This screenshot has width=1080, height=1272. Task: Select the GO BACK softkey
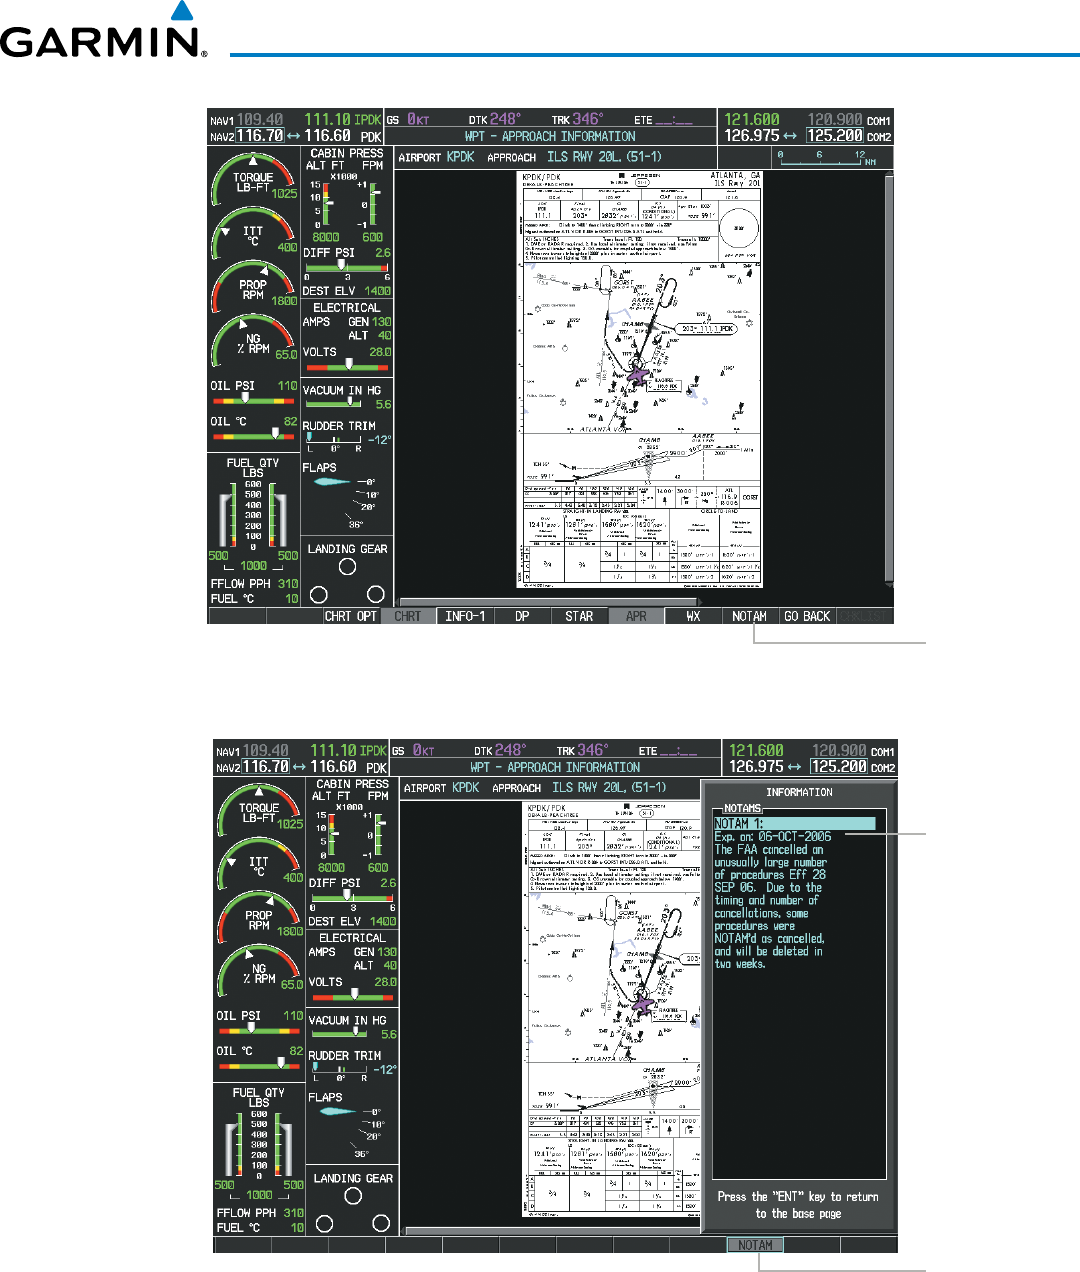pyautogui.click(x=807, y=616)
